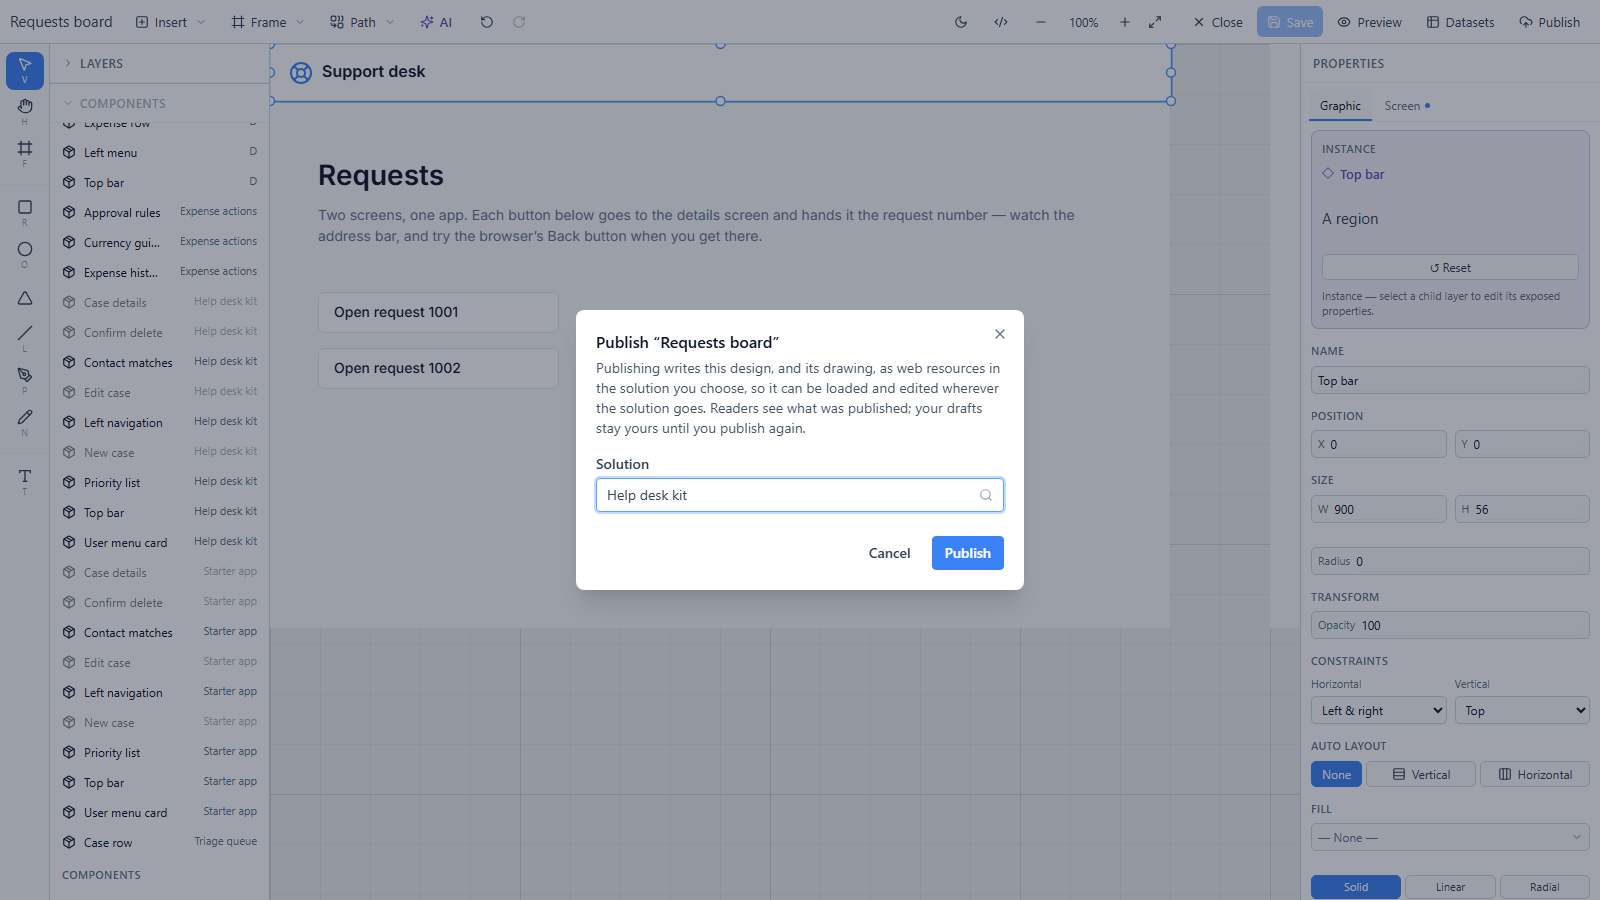The width and height of the screenshot is (1600, 900).
Task: Open the Fill None dropdown
Action: pyautogui.click(x=1450, y=838)
